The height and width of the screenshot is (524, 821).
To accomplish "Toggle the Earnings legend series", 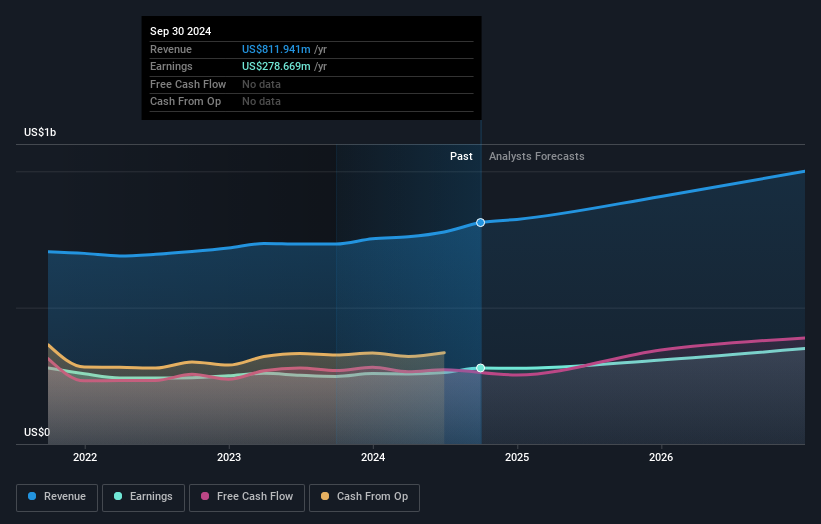I will click(143, 497).
